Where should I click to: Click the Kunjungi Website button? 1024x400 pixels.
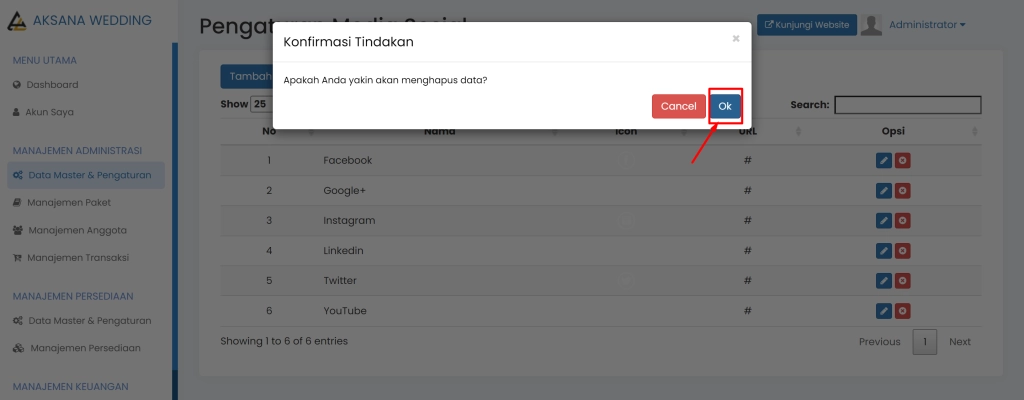click(x=806, y=25)
